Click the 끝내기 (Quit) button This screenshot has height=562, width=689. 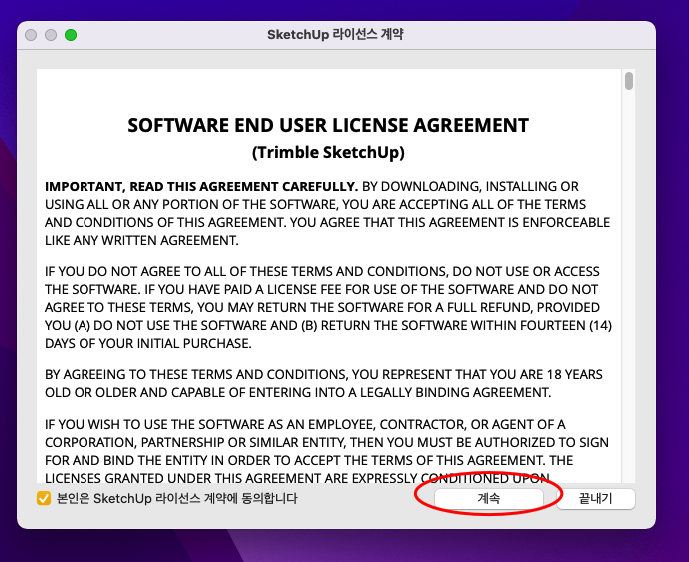point(595,499)
